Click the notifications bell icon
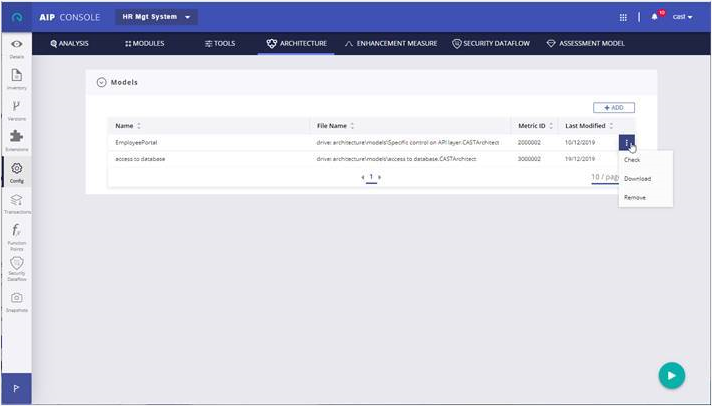Viewport: 712px width, 406px height. 653,17
